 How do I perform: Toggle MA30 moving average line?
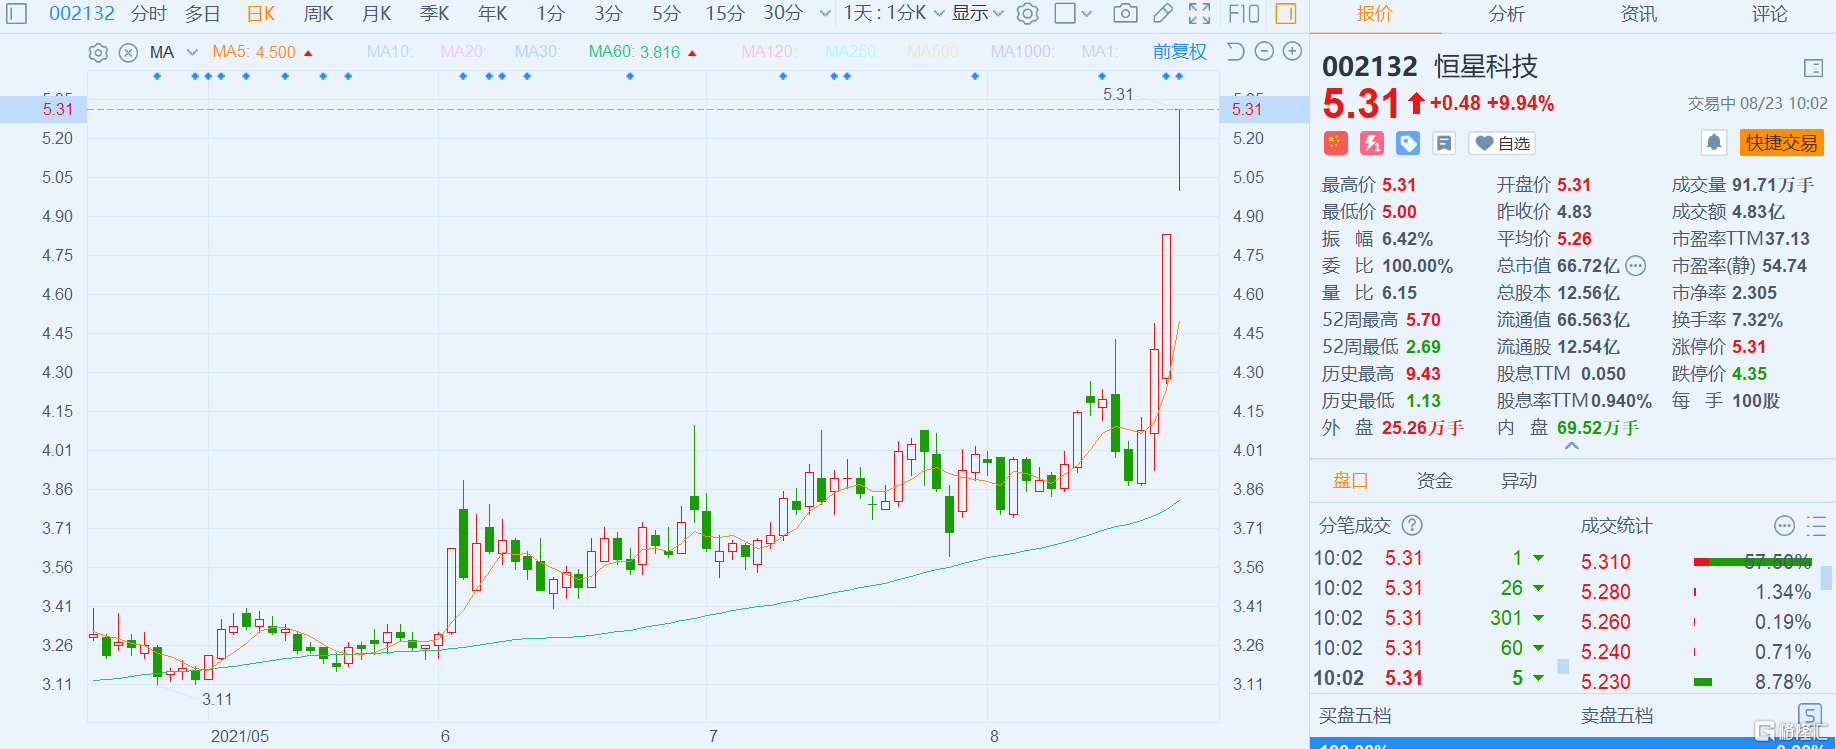point(537,52)
